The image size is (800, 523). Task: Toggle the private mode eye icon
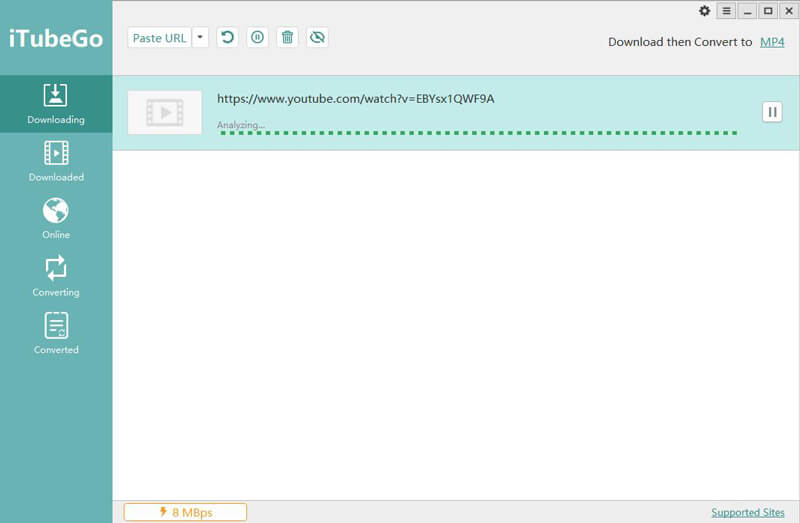click(x=317, y=37)
